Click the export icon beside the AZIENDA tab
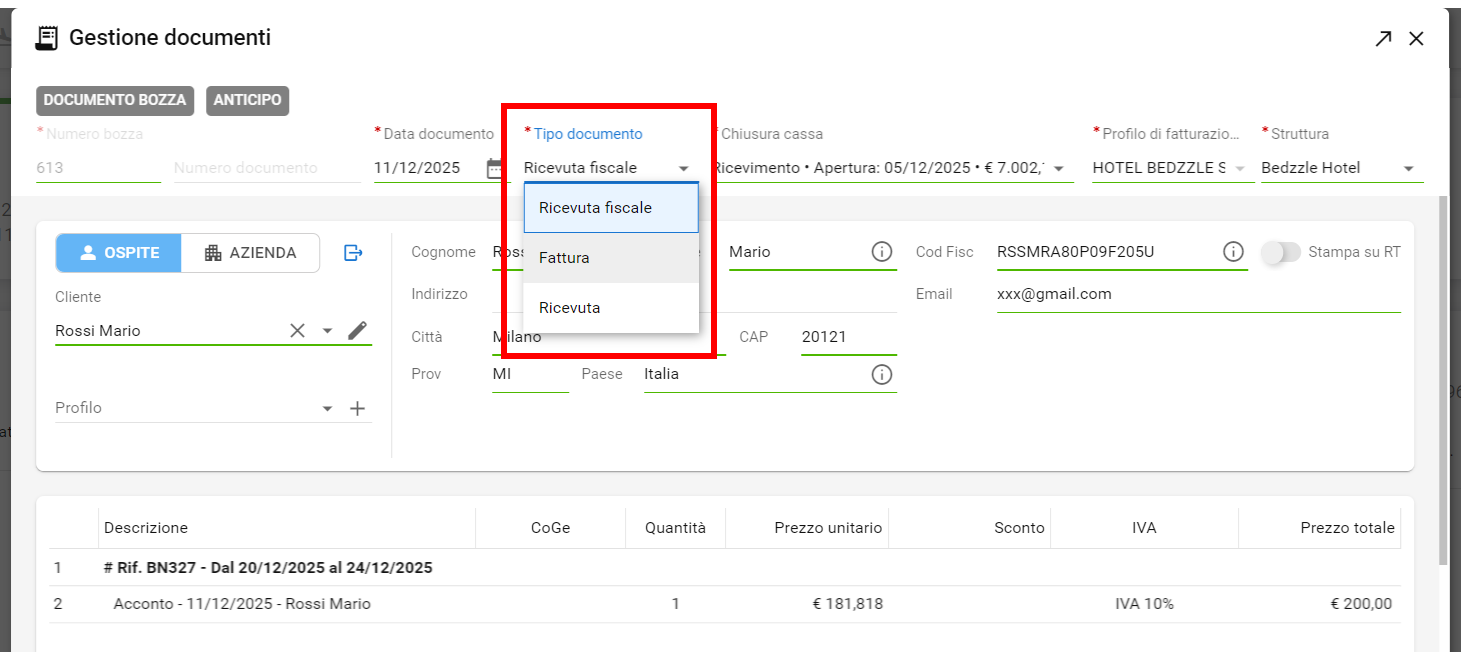This screenshot has width=1461, height=652. (353, 253)
